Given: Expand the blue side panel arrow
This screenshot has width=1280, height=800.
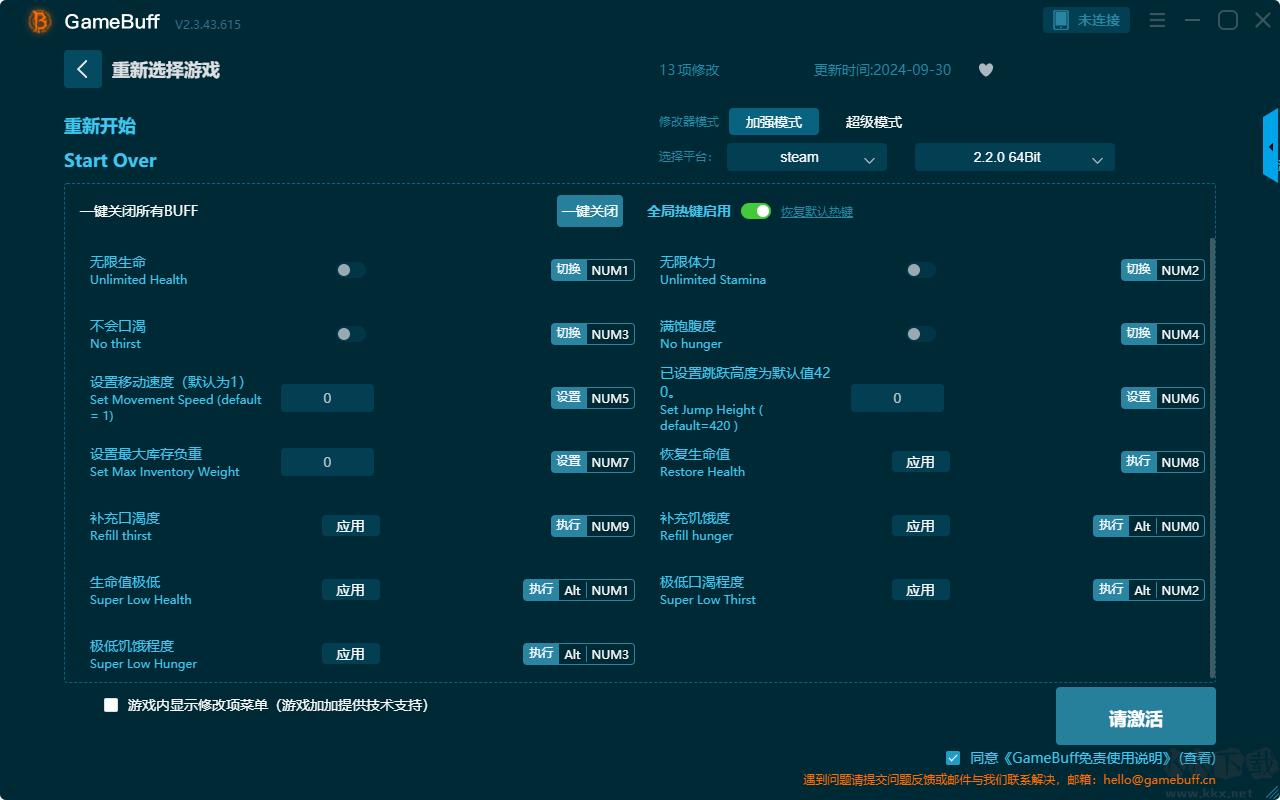Looking at the screenshot, I should coord(1271,146).
